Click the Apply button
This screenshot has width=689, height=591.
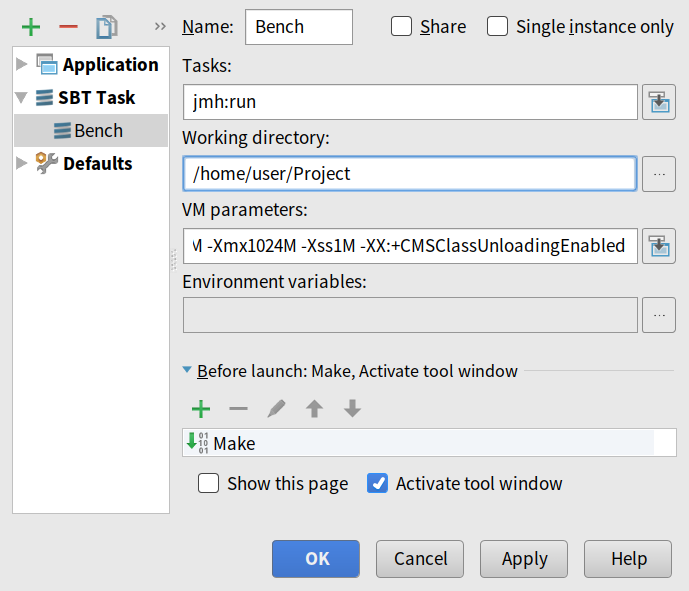click(524, 559)
